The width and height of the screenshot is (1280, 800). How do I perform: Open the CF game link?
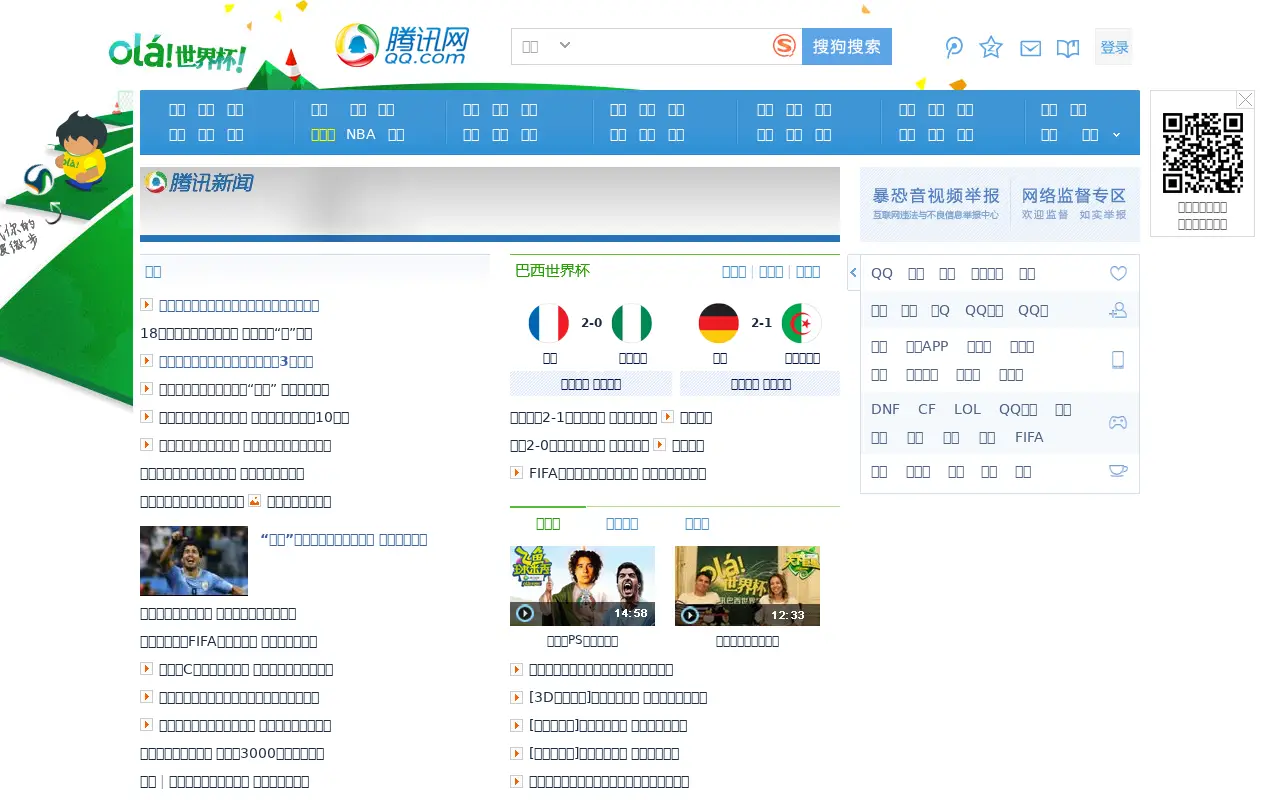(927, 409)
